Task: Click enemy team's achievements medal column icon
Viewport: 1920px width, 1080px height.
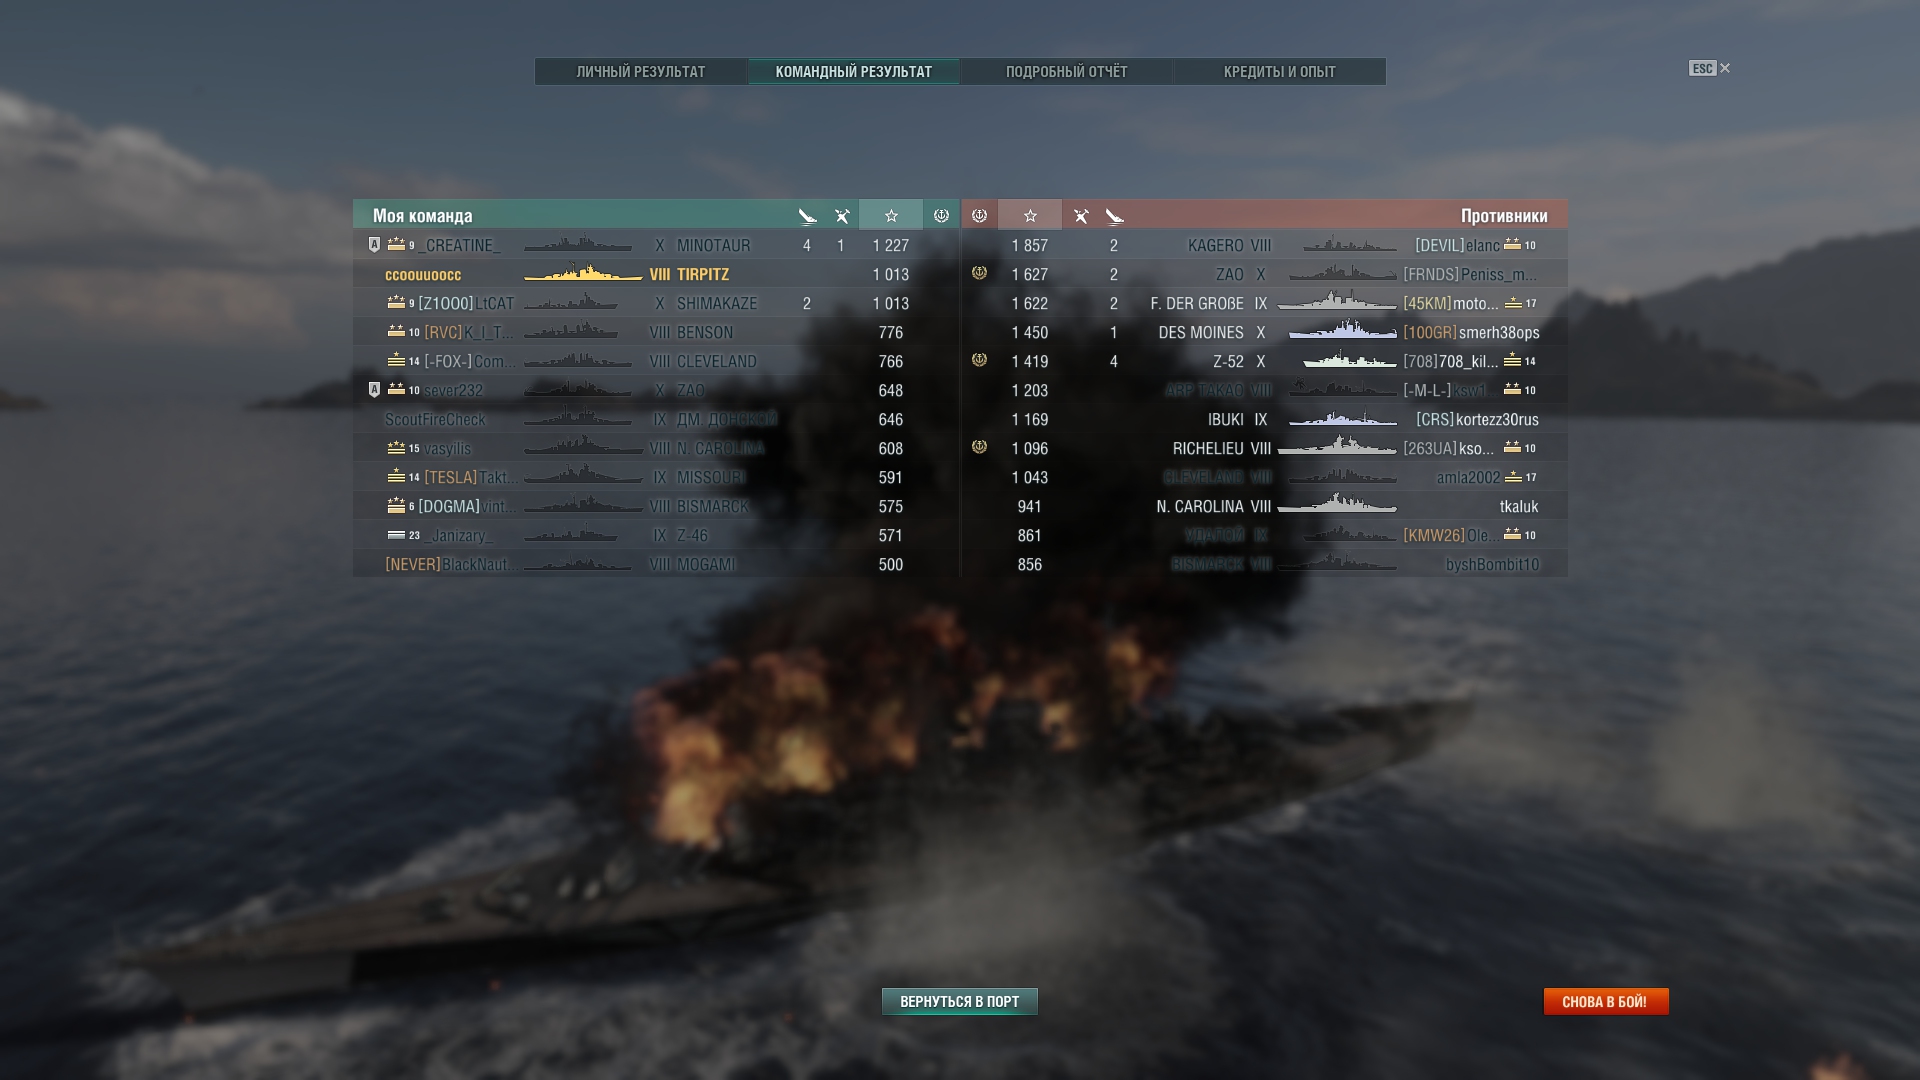Action: point(979,216)
